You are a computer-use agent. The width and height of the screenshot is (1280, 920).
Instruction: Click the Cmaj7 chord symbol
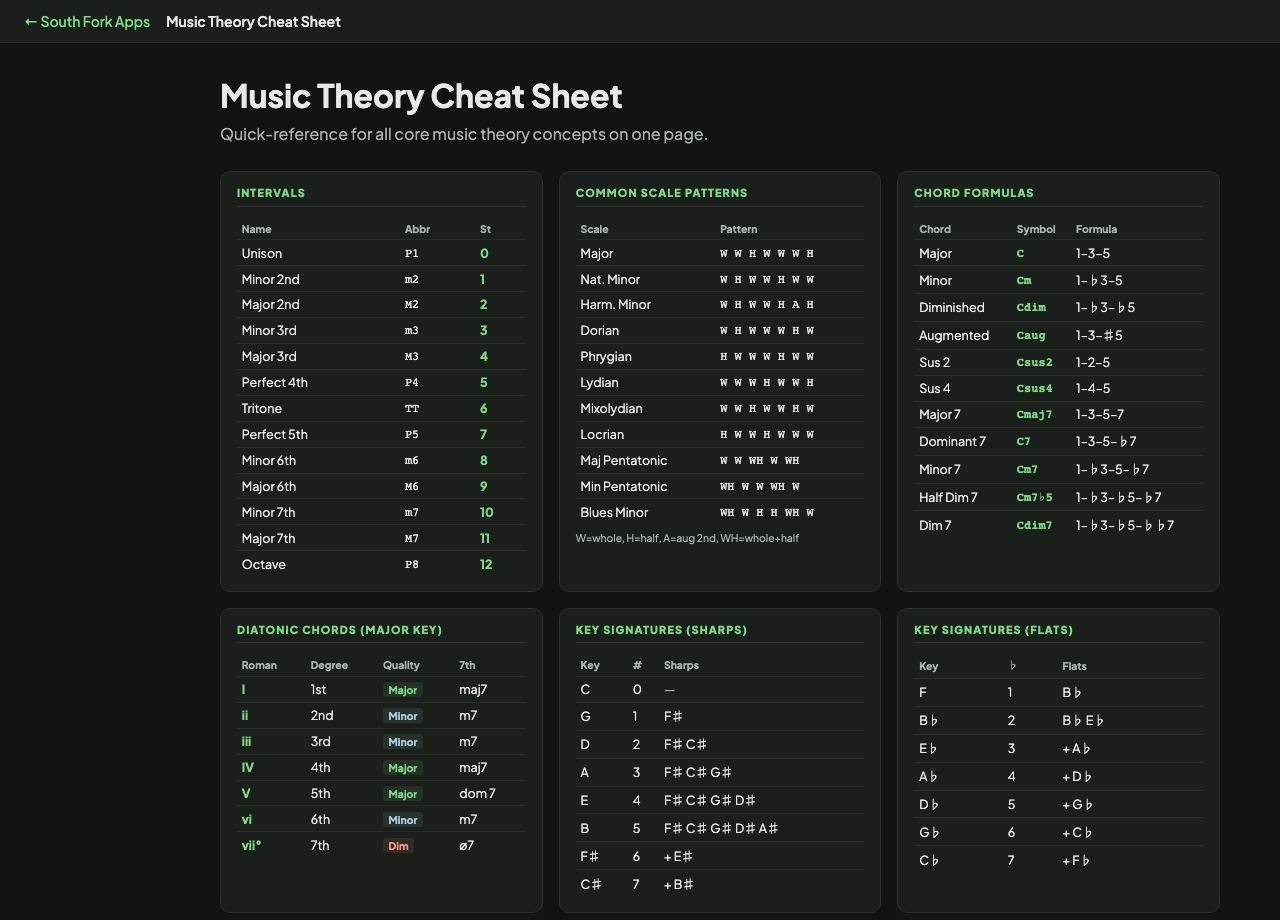click(x=1034, y=414)
